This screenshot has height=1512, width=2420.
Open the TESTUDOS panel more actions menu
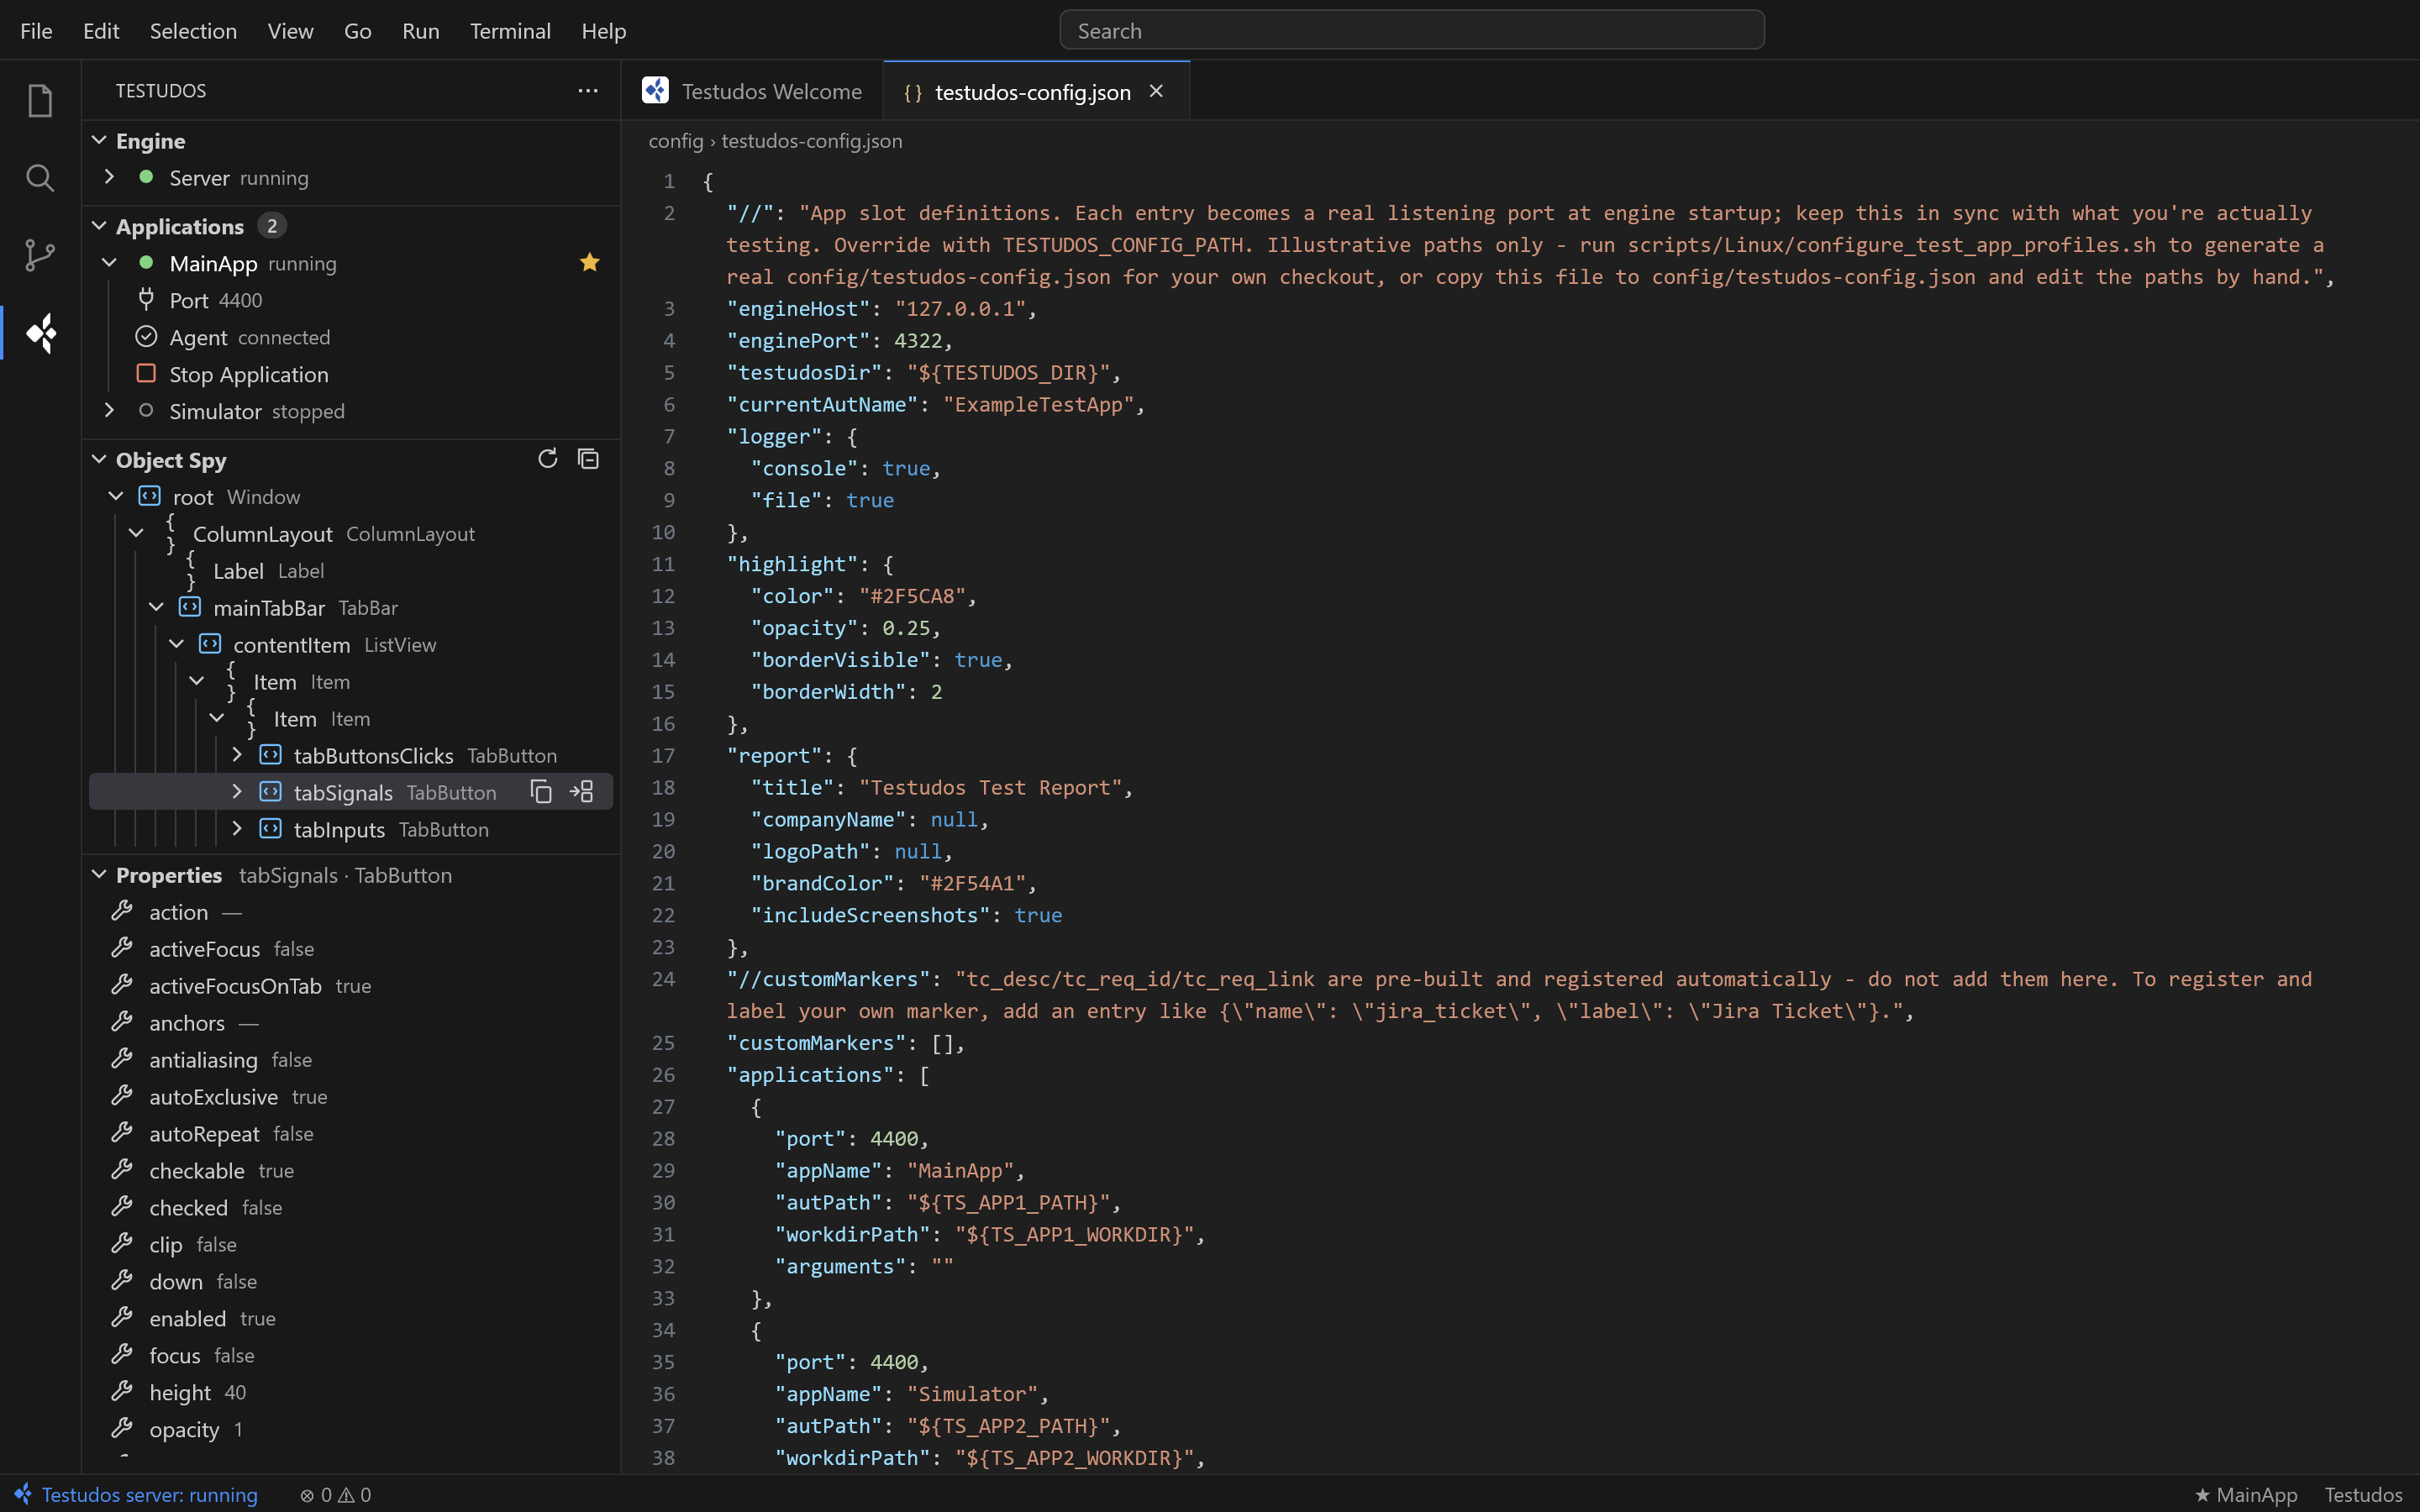[x=588, y=91]
